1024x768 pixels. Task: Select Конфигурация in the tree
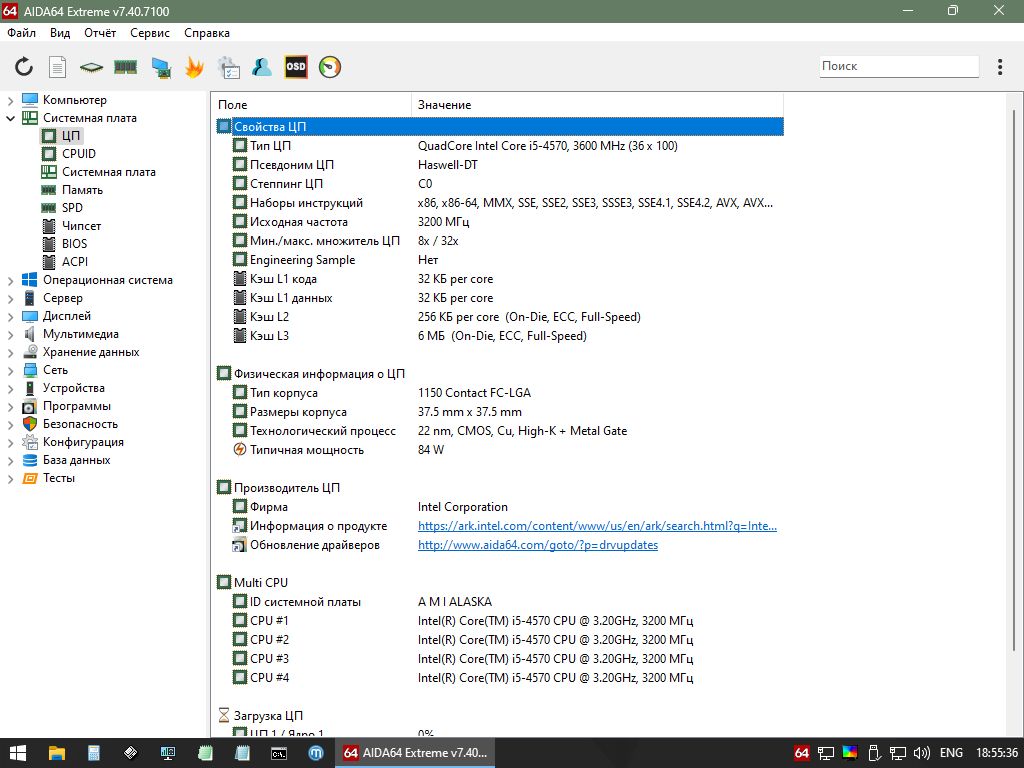pos(83,441)
